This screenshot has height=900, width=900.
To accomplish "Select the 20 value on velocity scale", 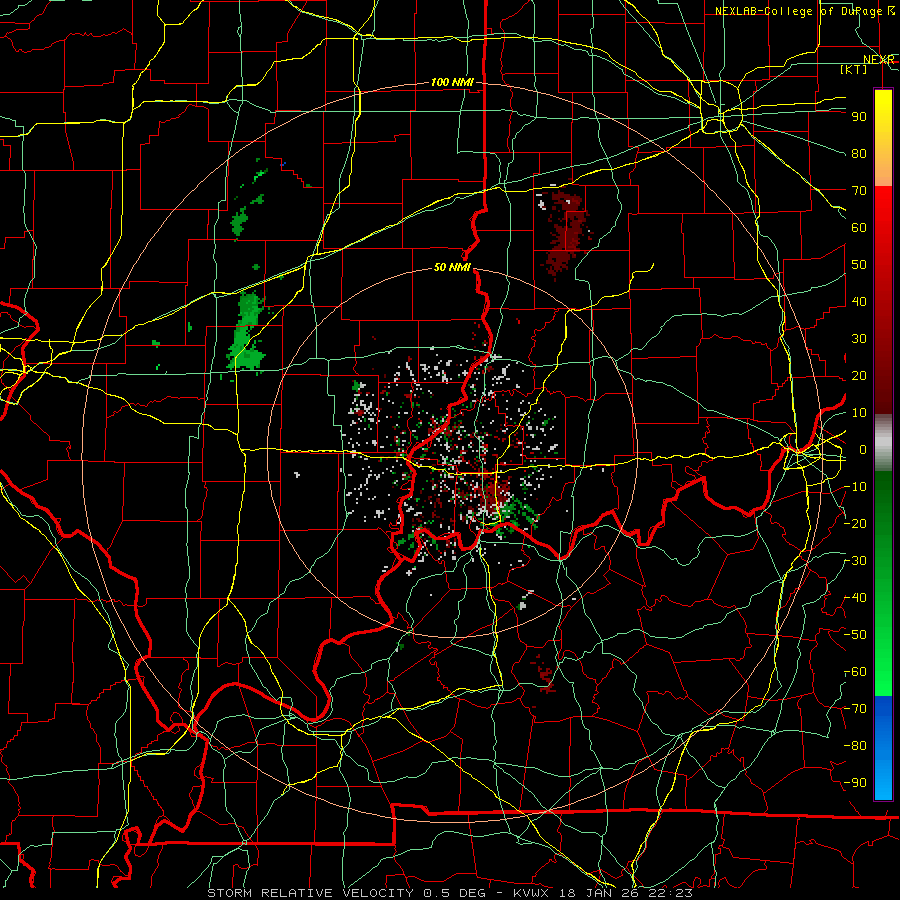I will click(x=859, y=375).
